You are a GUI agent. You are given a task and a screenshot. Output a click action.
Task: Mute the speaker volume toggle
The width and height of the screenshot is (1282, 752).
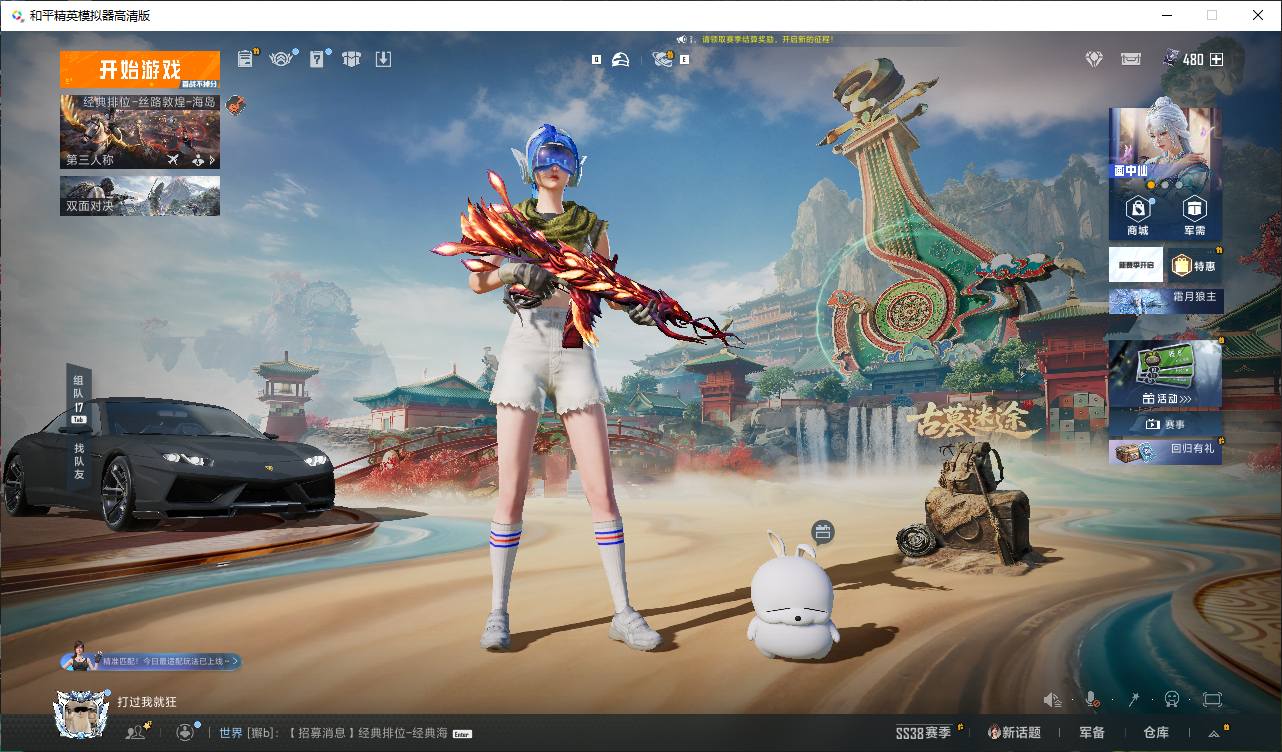(1052, 699)
